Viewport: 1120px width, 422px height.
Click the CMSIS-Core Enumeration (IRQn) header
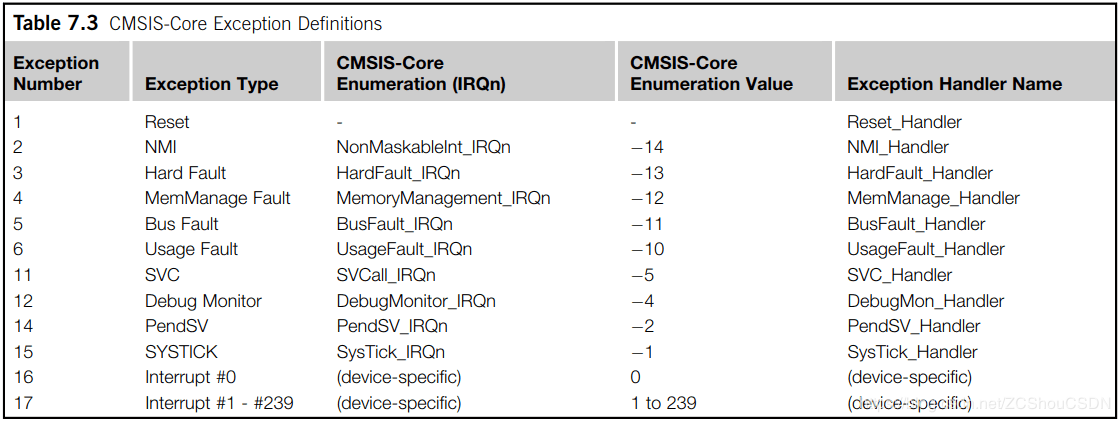pyautogui.click(x=421, y=73)
